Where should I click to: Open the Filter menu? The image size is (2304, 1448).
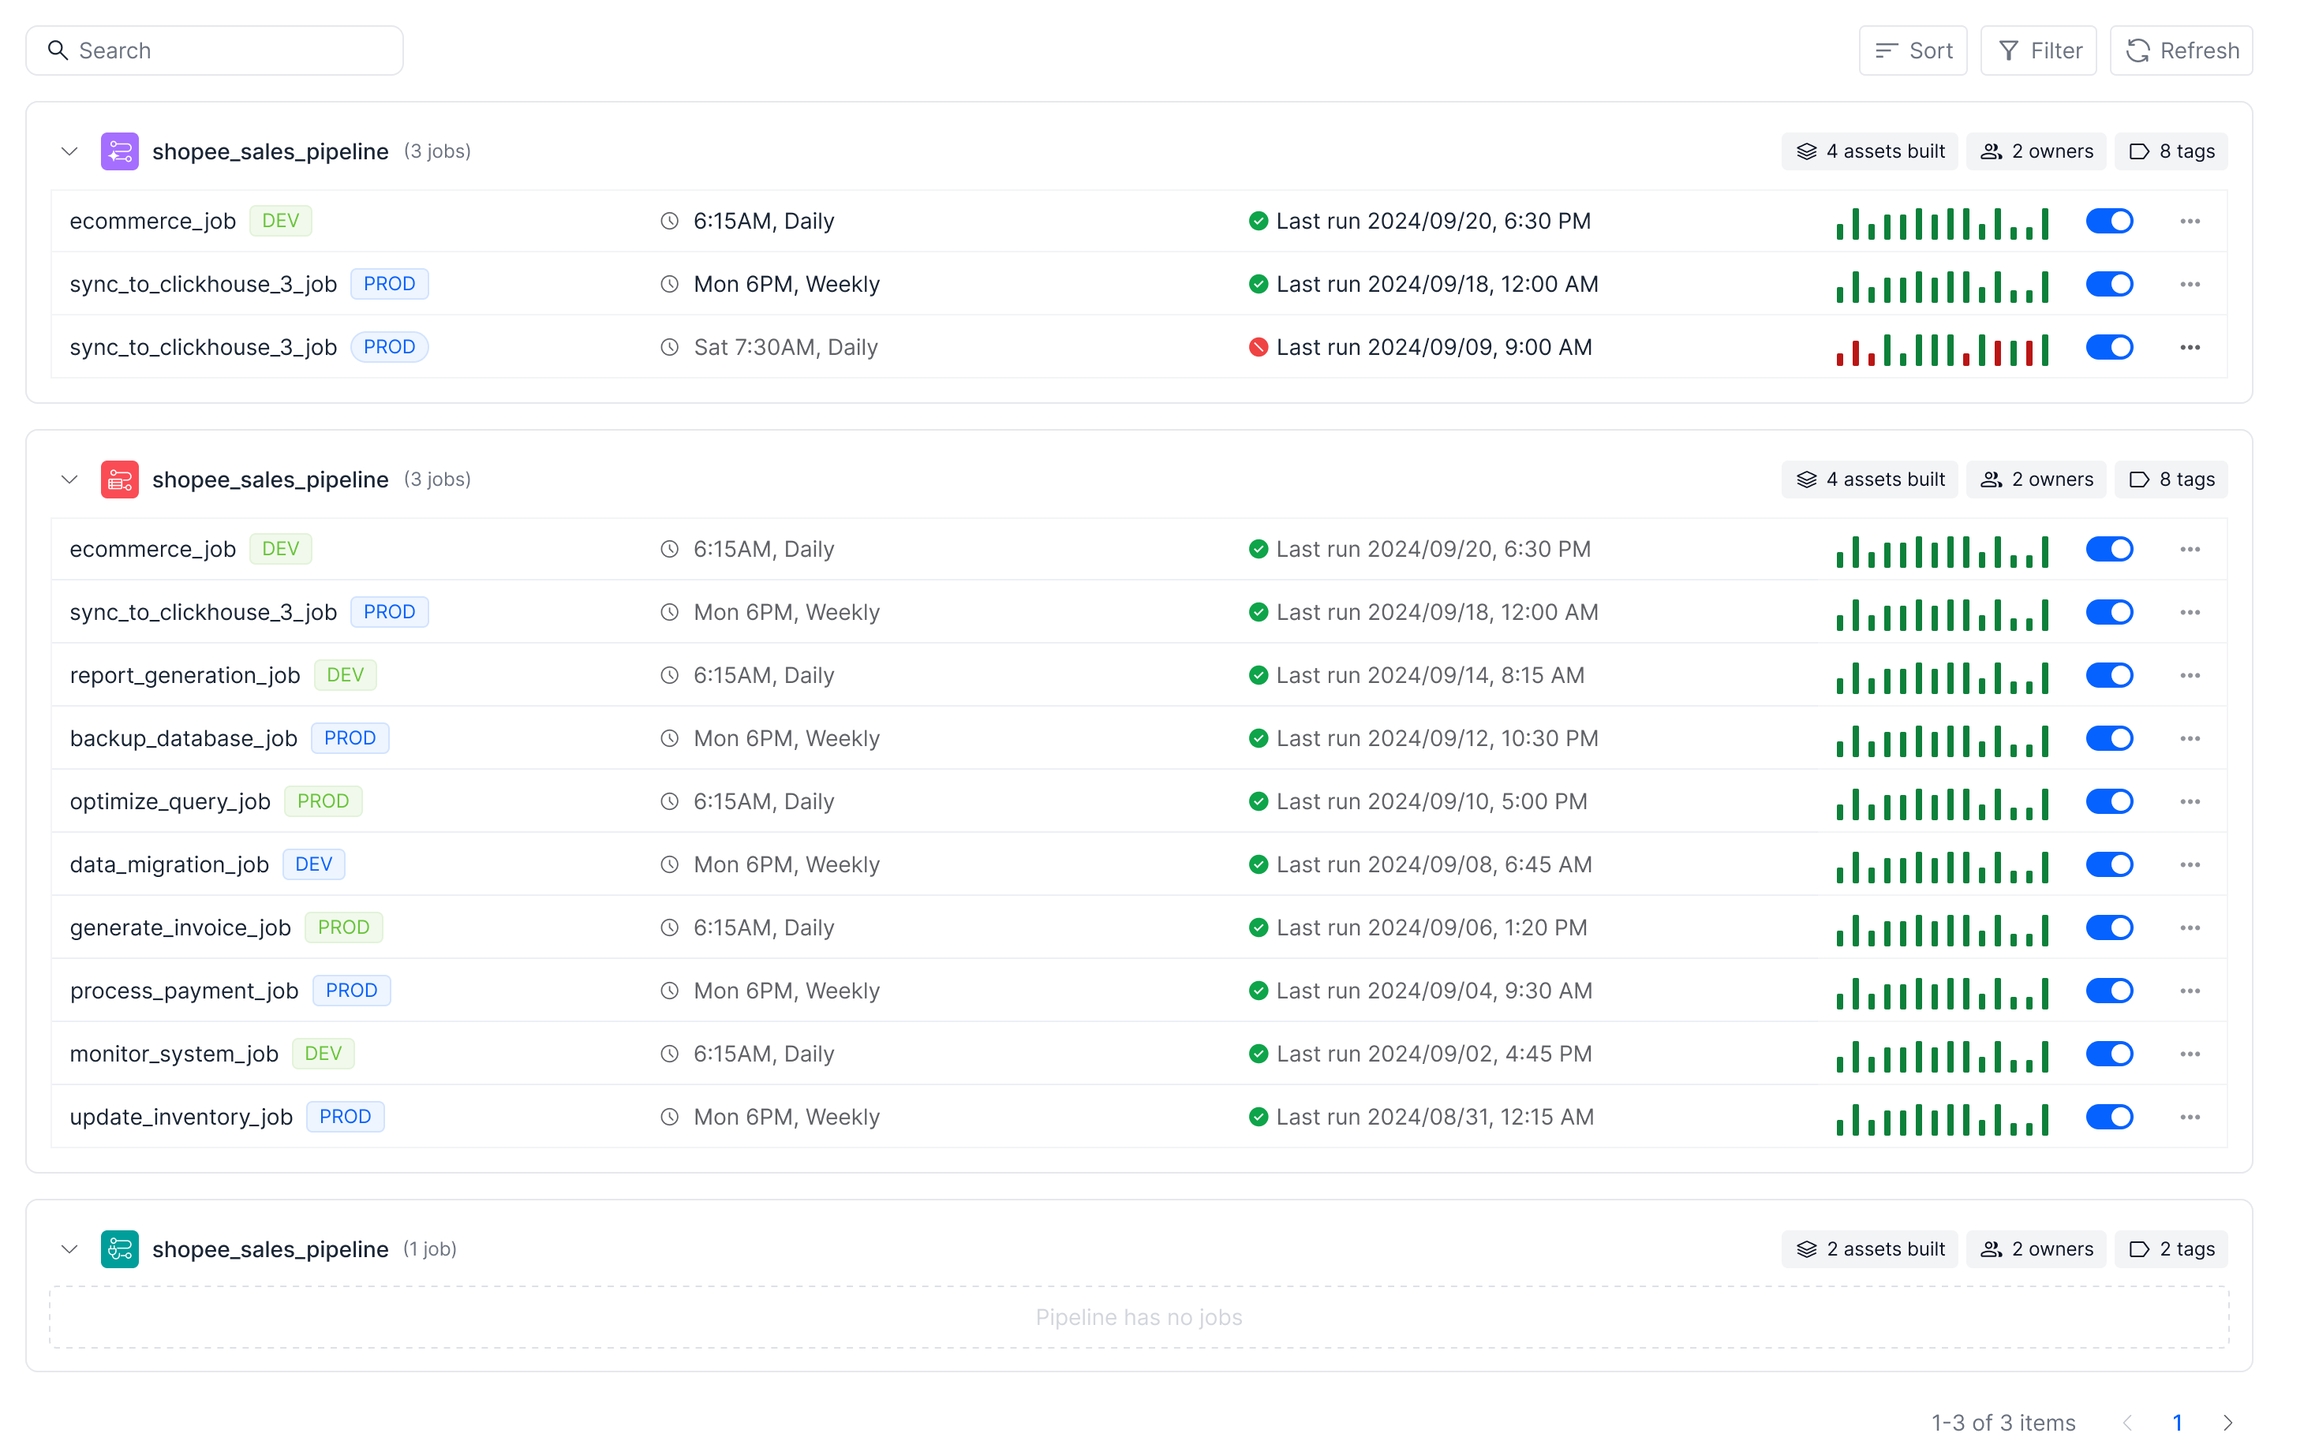[x=2038, y=50]
